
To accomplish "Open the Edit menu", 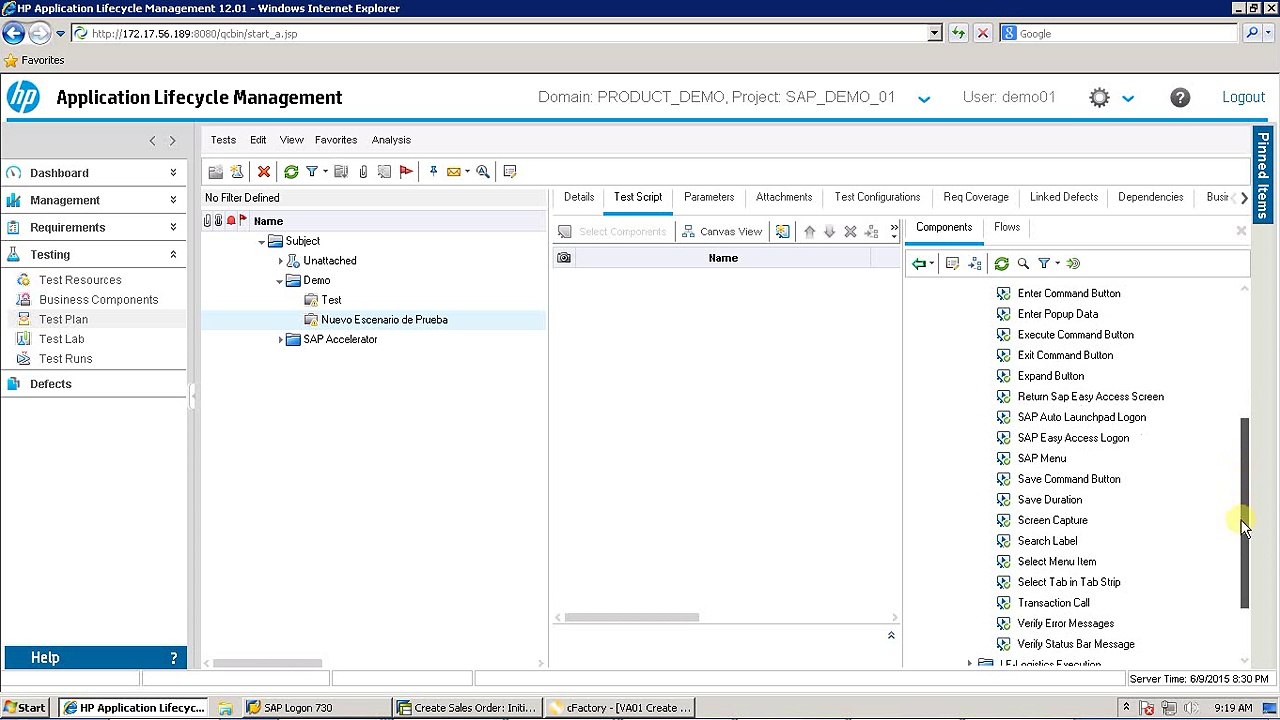I will point(258,140).
